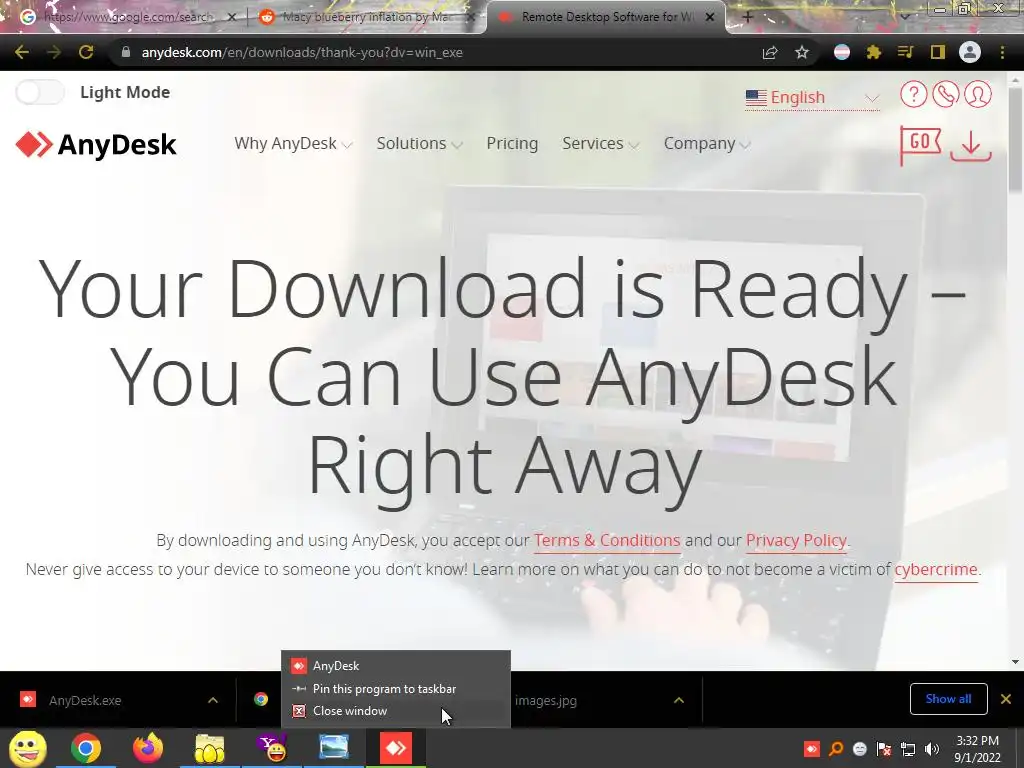Open the media control playlist icon

click(x=906, y=52)
